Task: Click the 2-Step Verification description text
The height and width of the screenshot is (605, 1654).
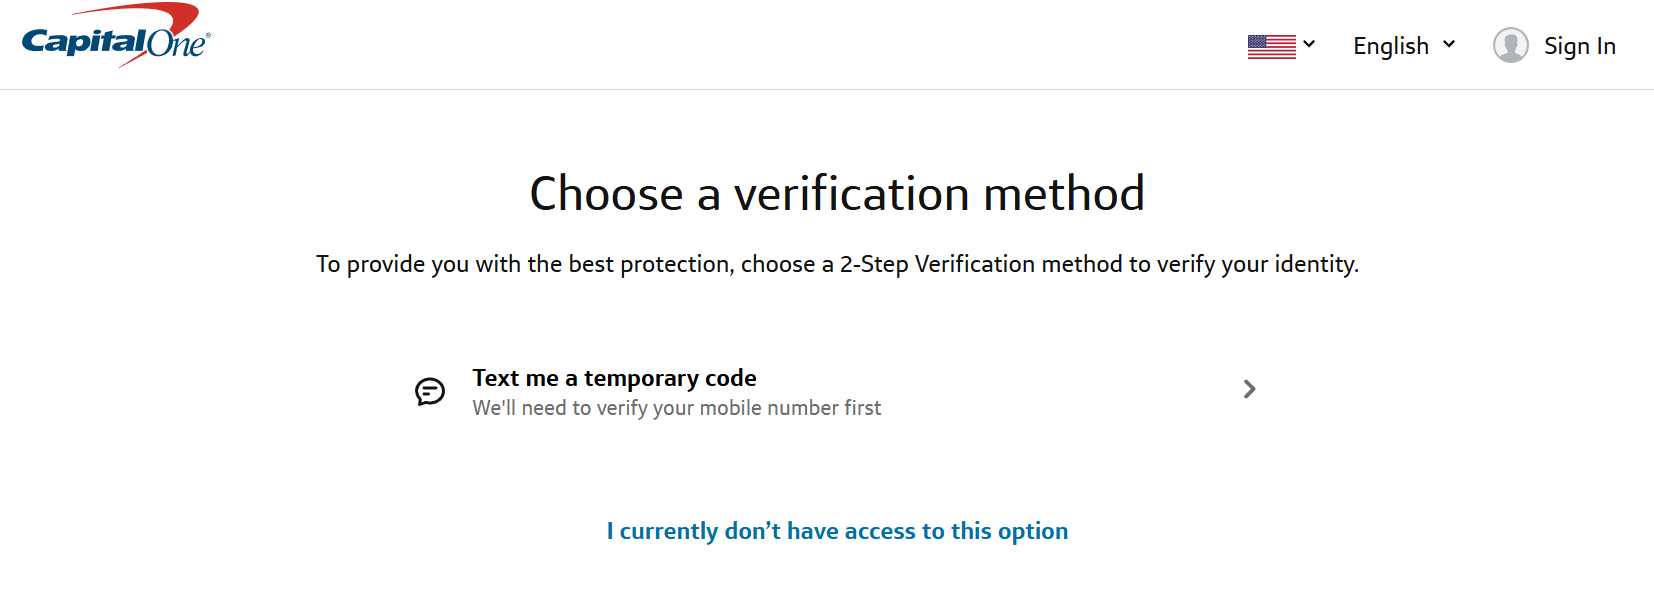Action: [x=837, y=264]
